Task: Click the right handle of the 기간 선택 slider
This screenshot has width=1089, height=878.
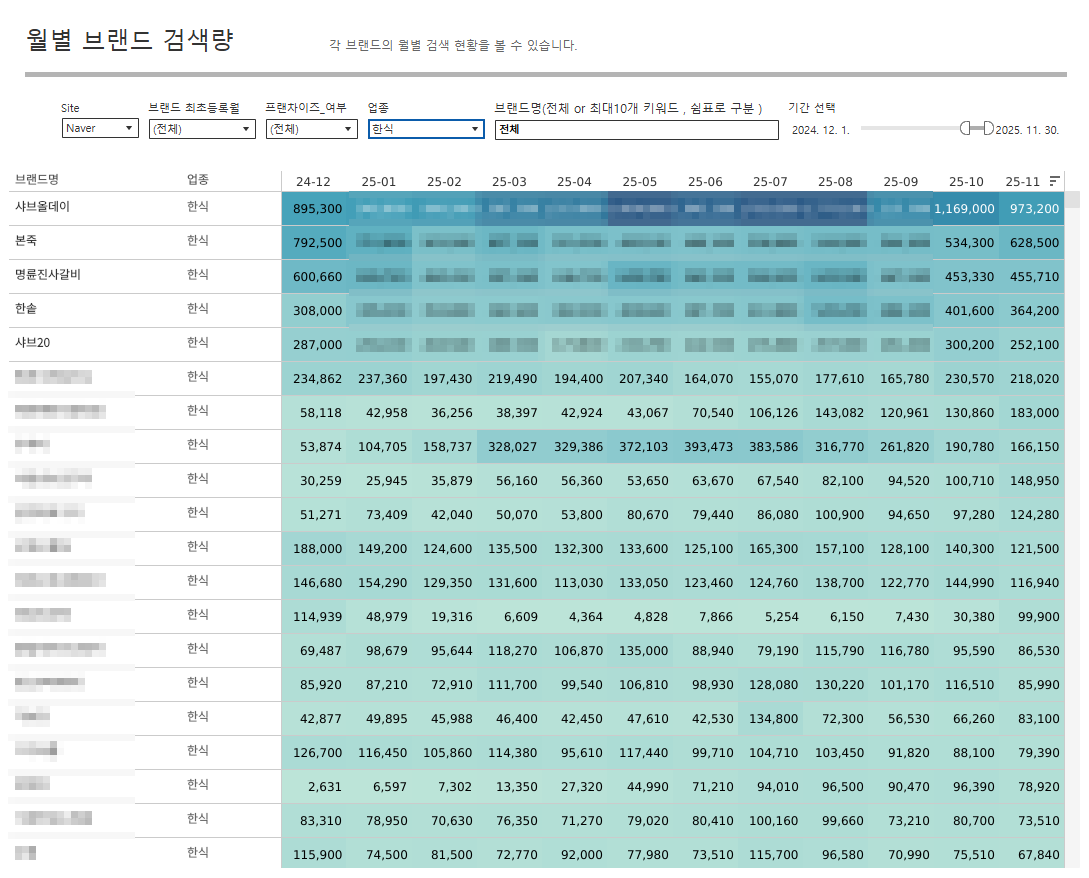Action: point(988,128)
